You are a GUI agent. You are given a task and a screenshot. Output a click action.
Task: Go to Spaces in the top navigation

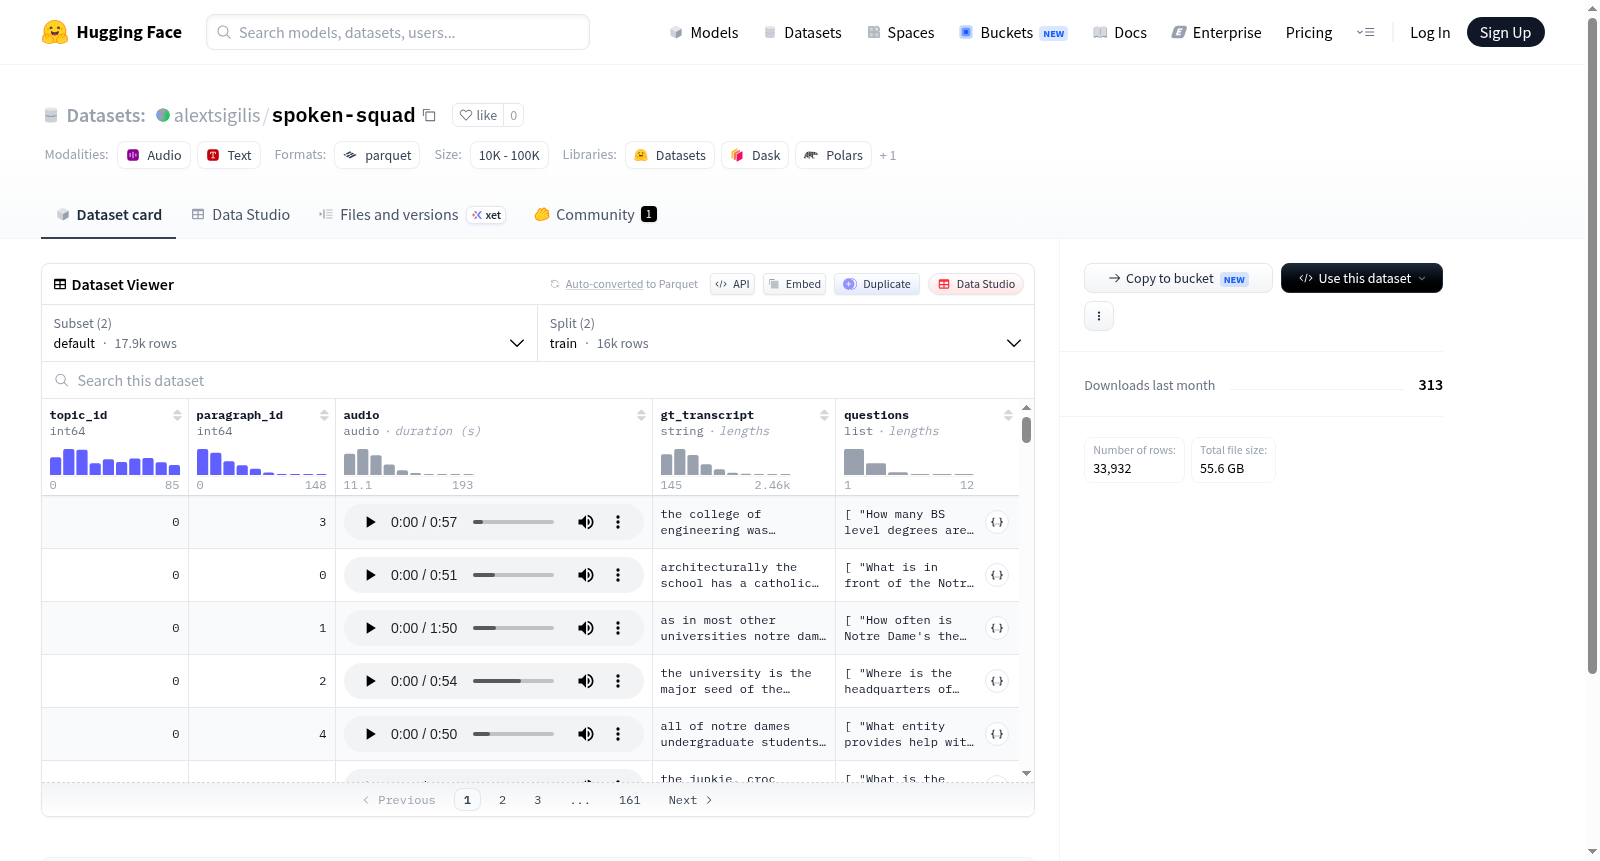click(x=901, y=33)
